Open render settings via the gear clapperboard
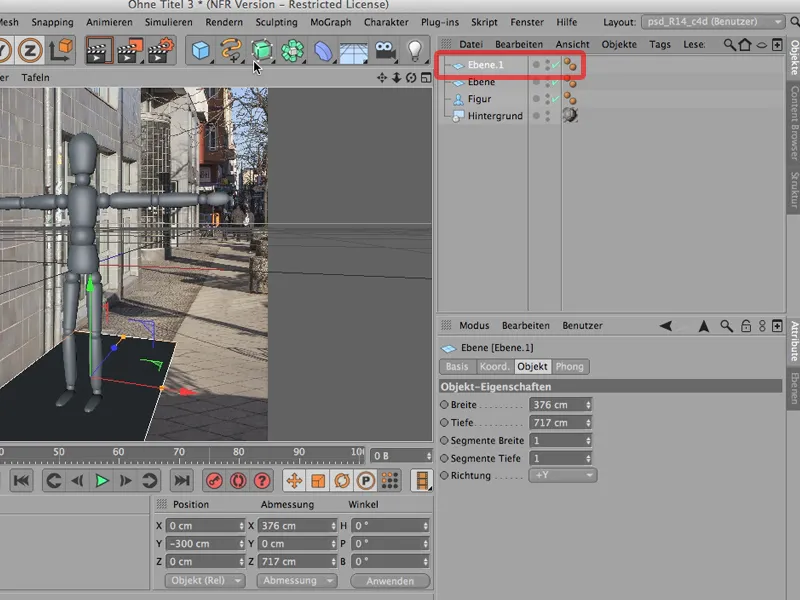The width and height of the screenshot is (800, 600). tap(161, 51)
